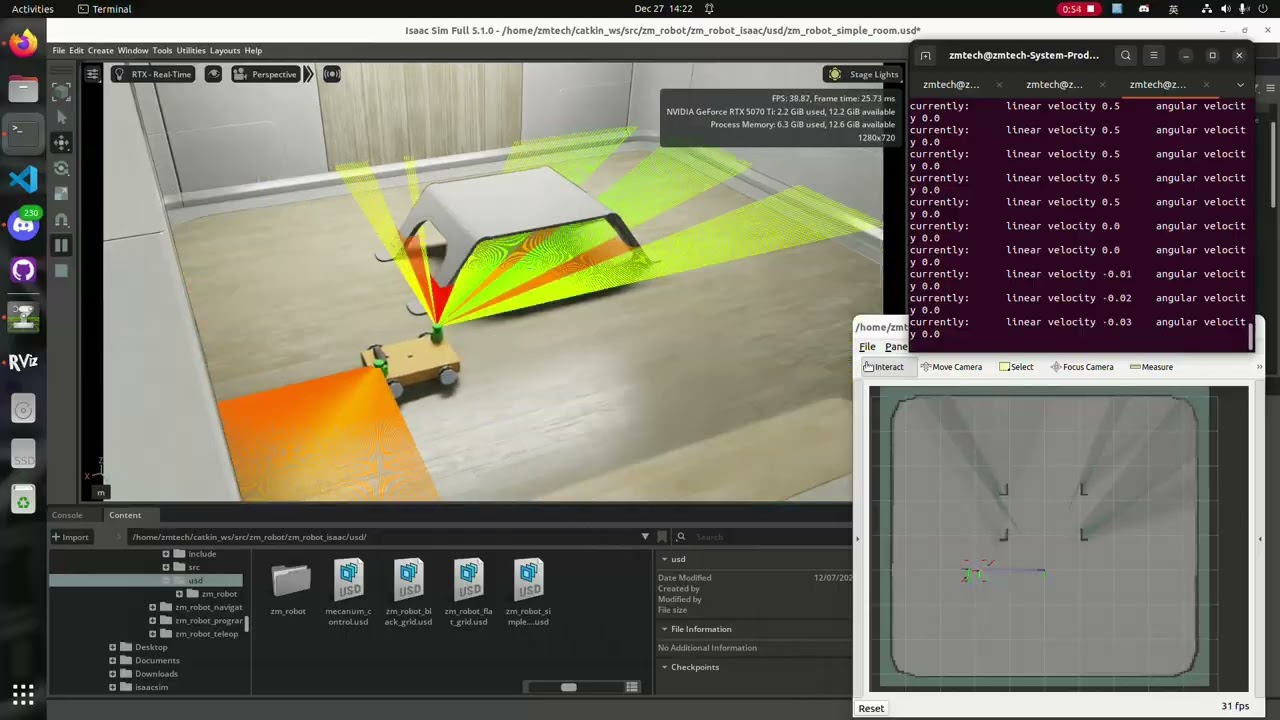Pause the simulation in the toolbar

[61, 245]
